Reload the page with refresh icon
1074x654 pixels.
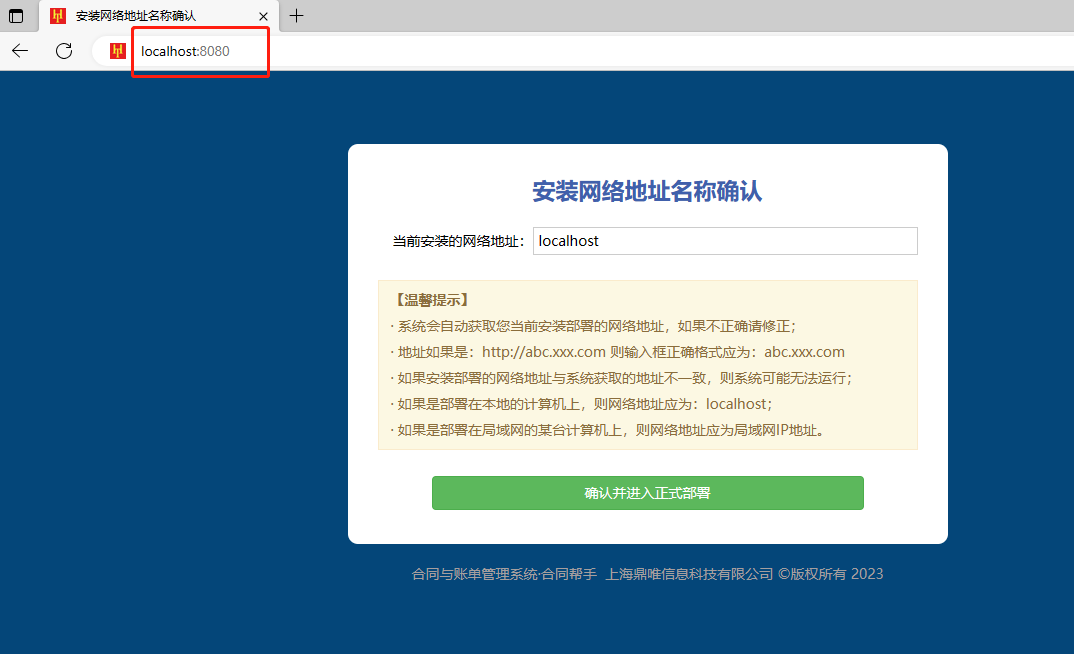tap(64, 51)
